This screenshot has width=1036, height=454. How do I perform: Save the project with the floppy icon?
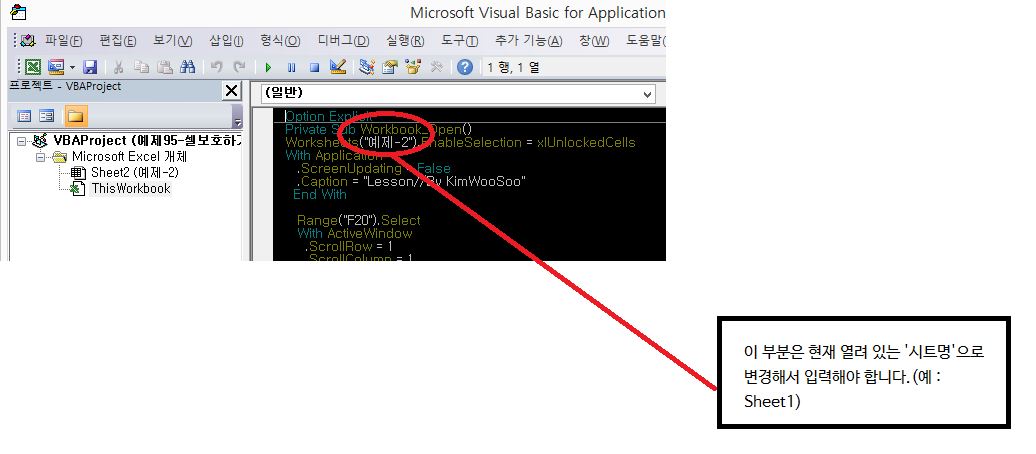tap(90, 67)
